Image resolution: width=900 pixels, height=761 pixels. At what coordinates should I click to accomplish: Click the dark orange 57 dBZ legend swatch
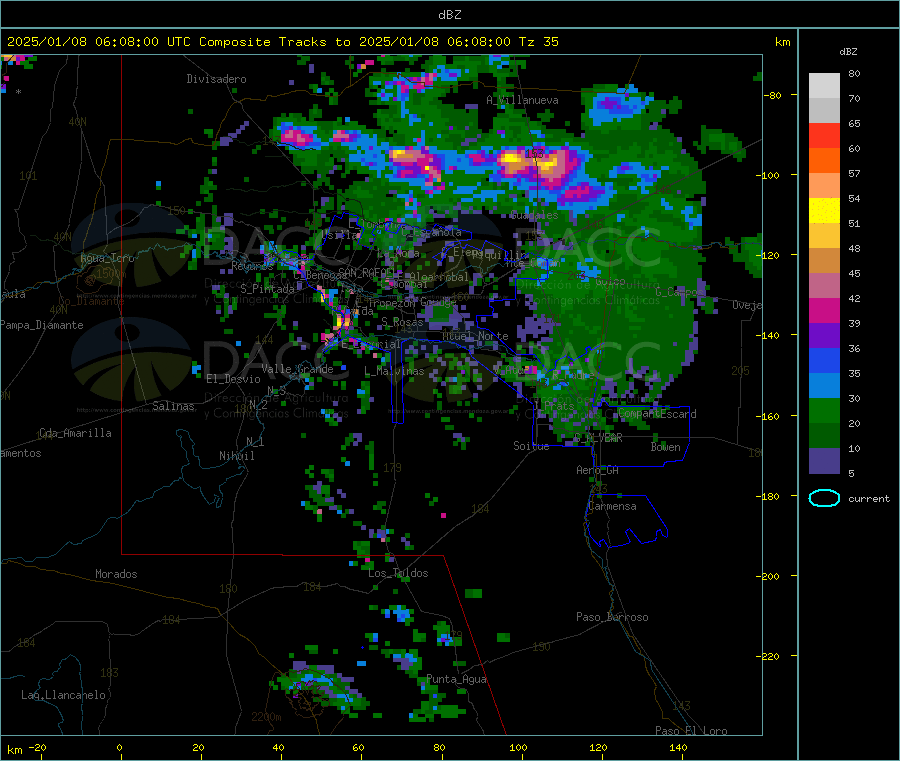824,161
